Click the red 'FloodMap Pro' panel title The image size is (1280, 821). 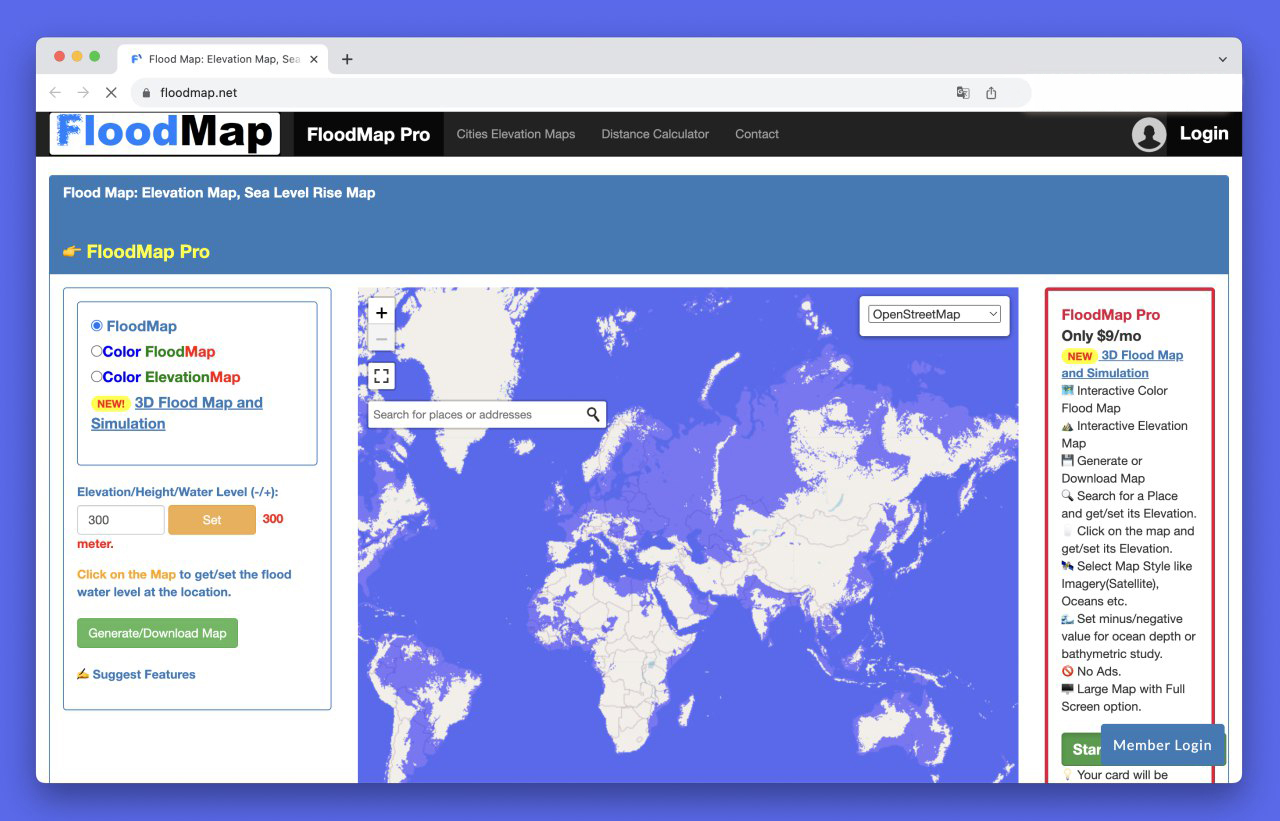coord(1111,315)
